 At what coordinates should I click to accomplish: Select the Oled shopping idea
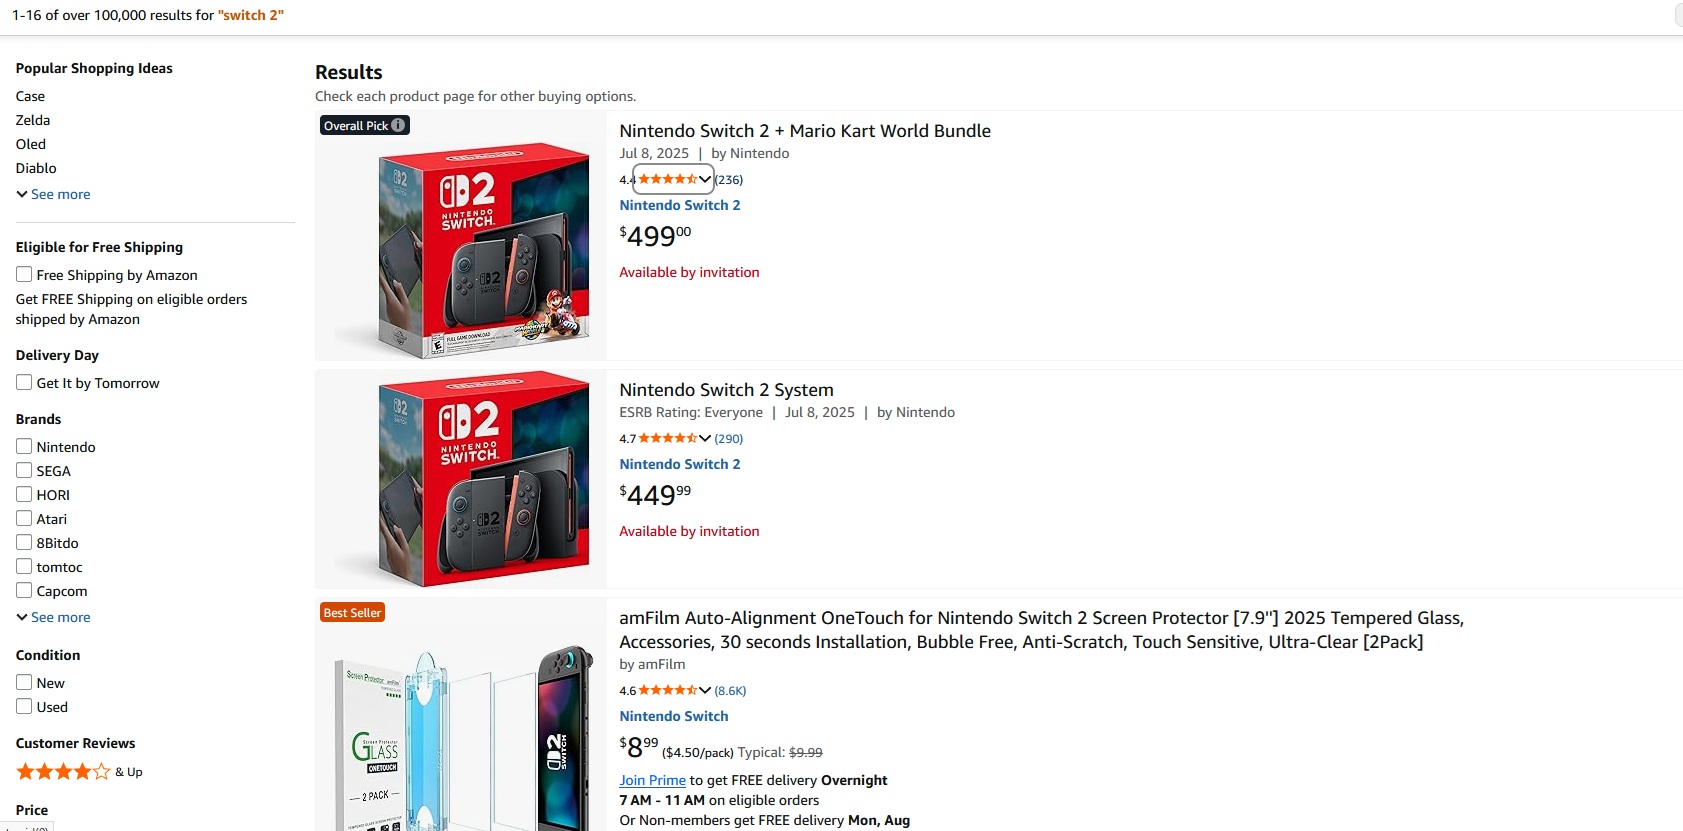pos(31,144)
